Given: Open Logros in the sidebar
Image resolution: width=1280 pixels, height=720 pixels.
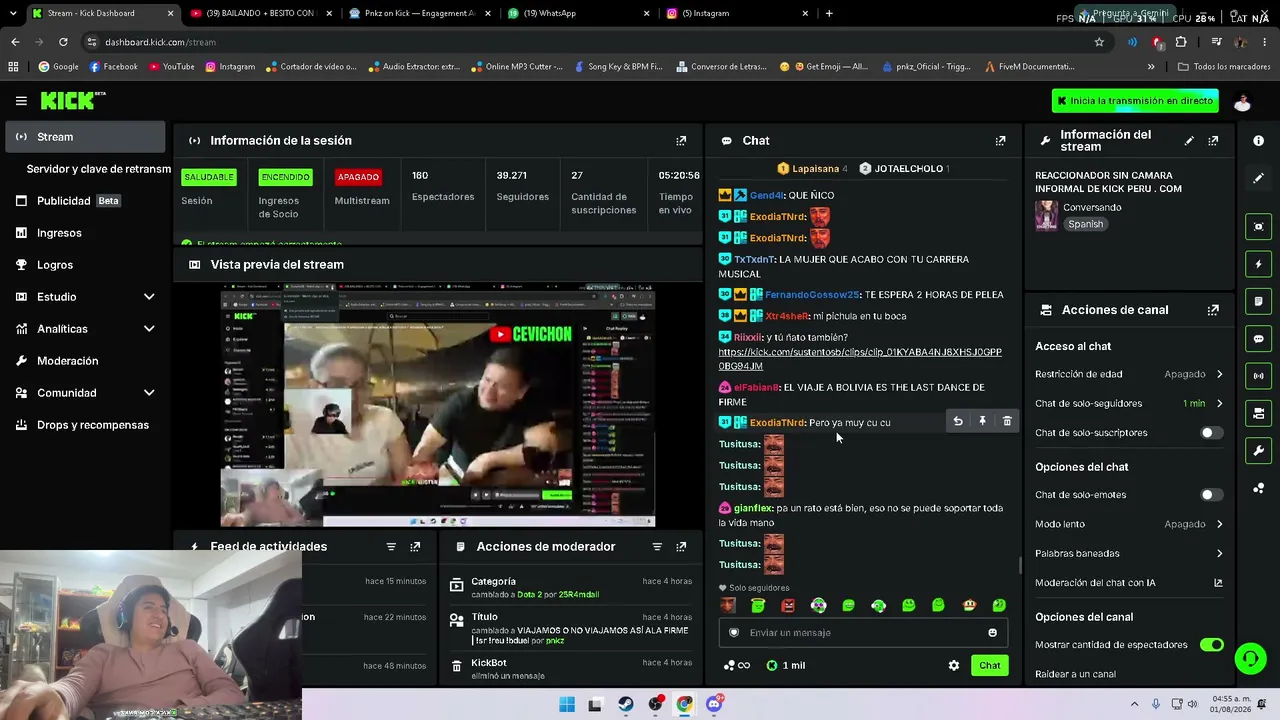Looking at the screenshot, I should 85,265.
